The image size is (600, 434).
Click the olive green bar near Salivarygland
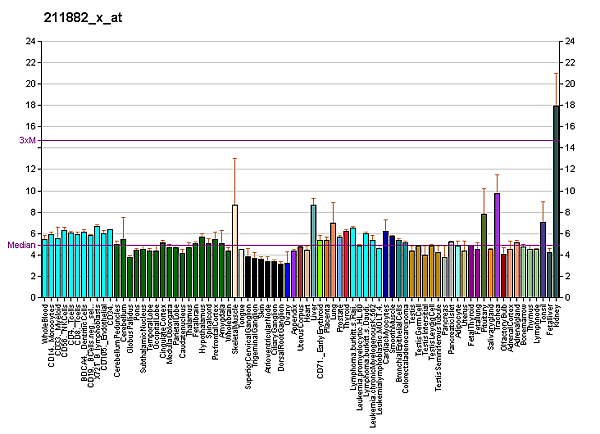click(x=484, y=255)
